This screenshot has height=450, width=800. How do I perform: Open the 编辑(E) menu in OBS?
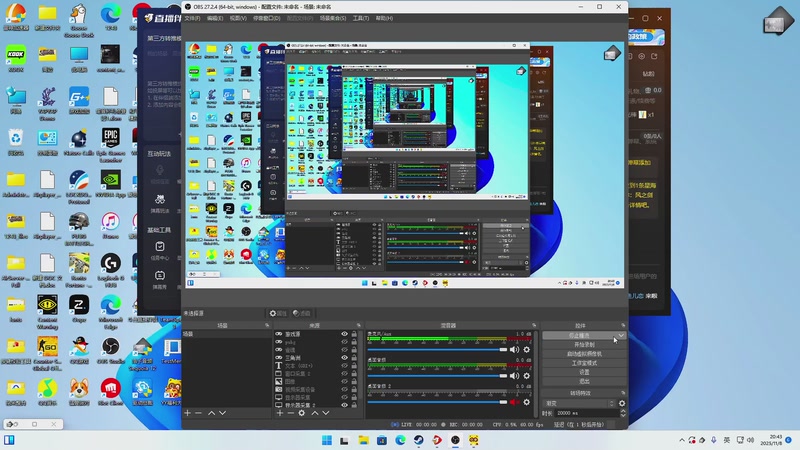[x=215, y=18]
